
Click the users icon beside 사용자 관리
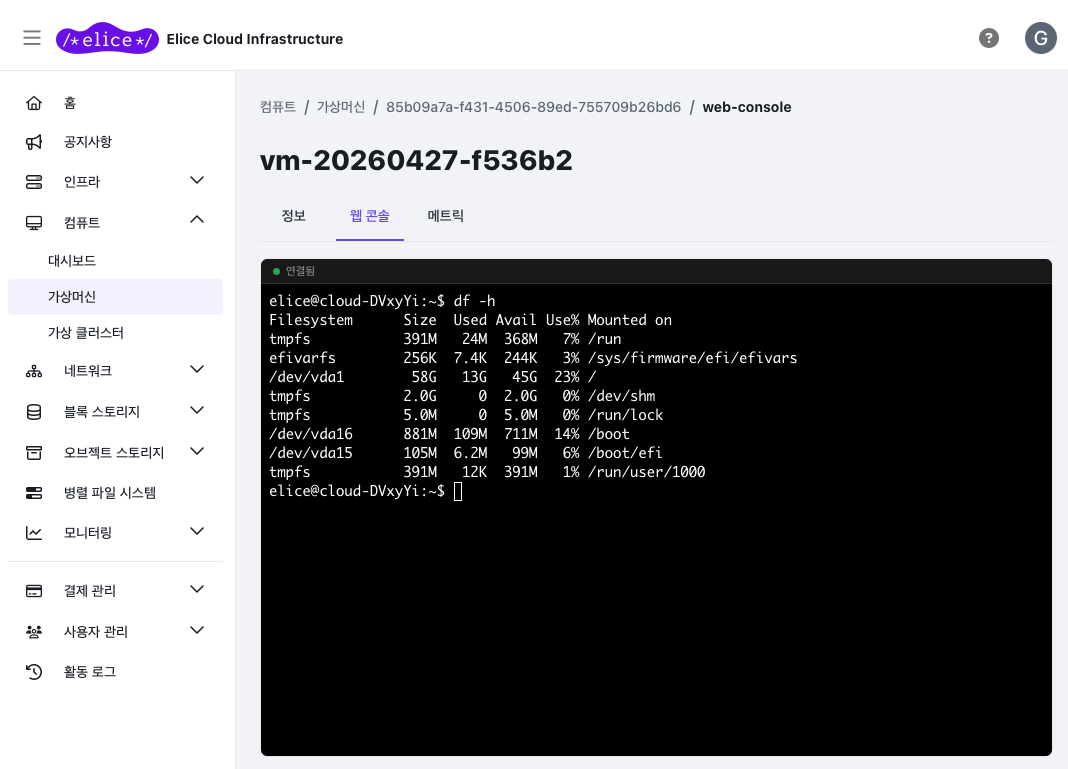[x=34, y=631]
